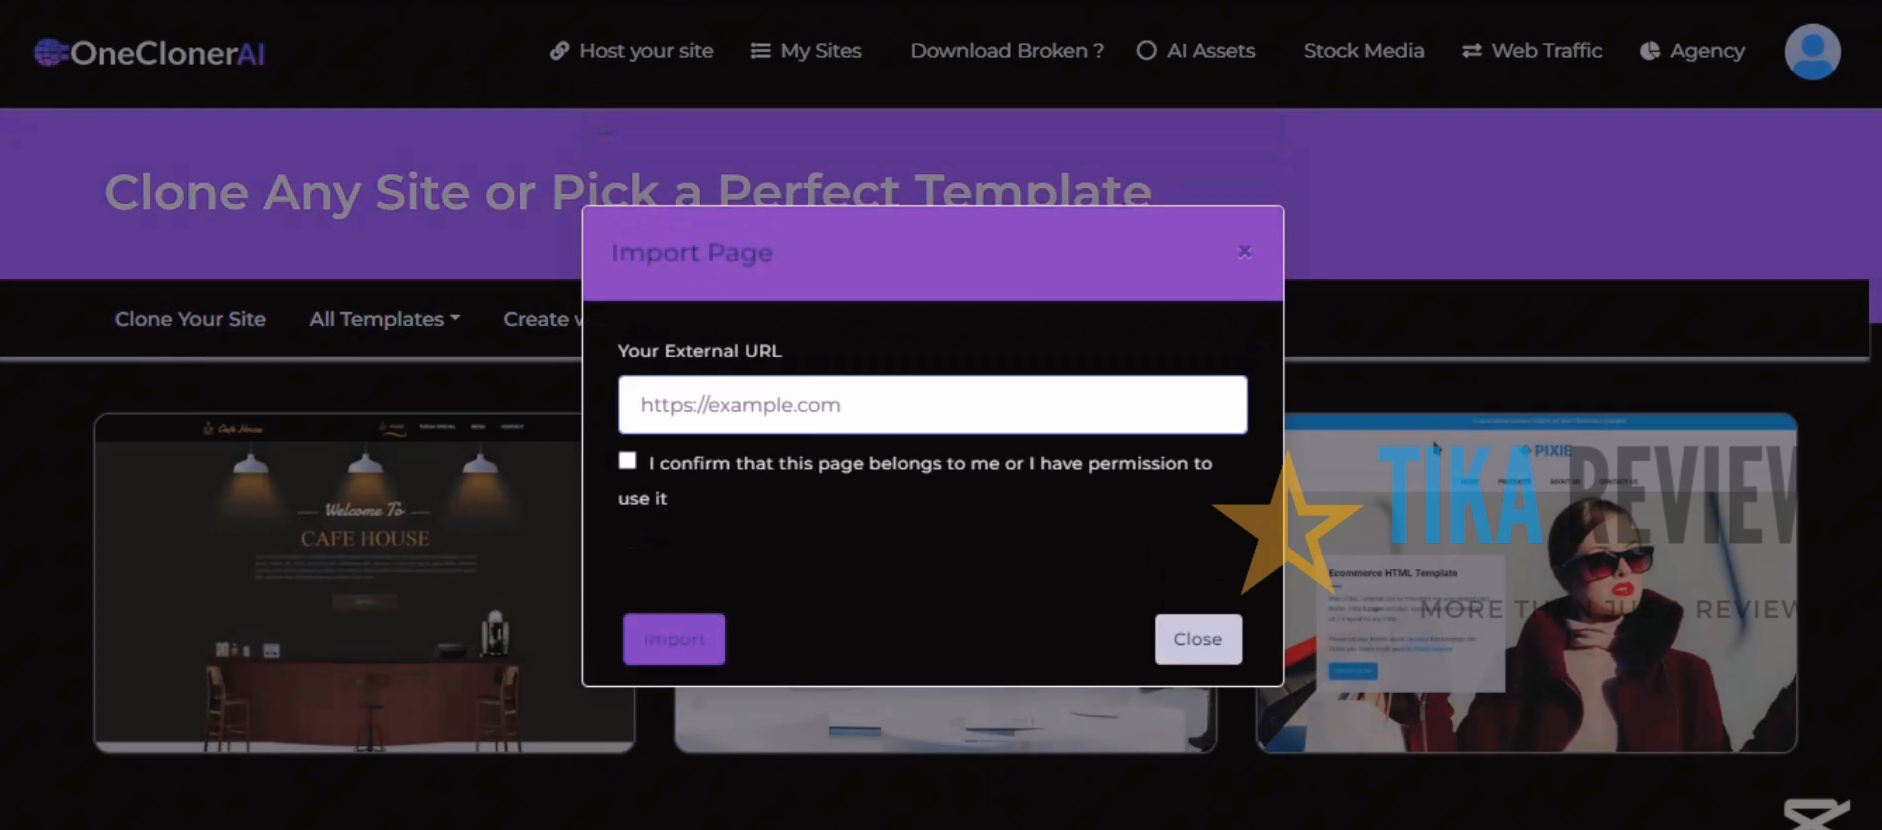Click the circle icon beside AI Assets
Viewport: 1882px width, 830px height.
[1146, 51]
